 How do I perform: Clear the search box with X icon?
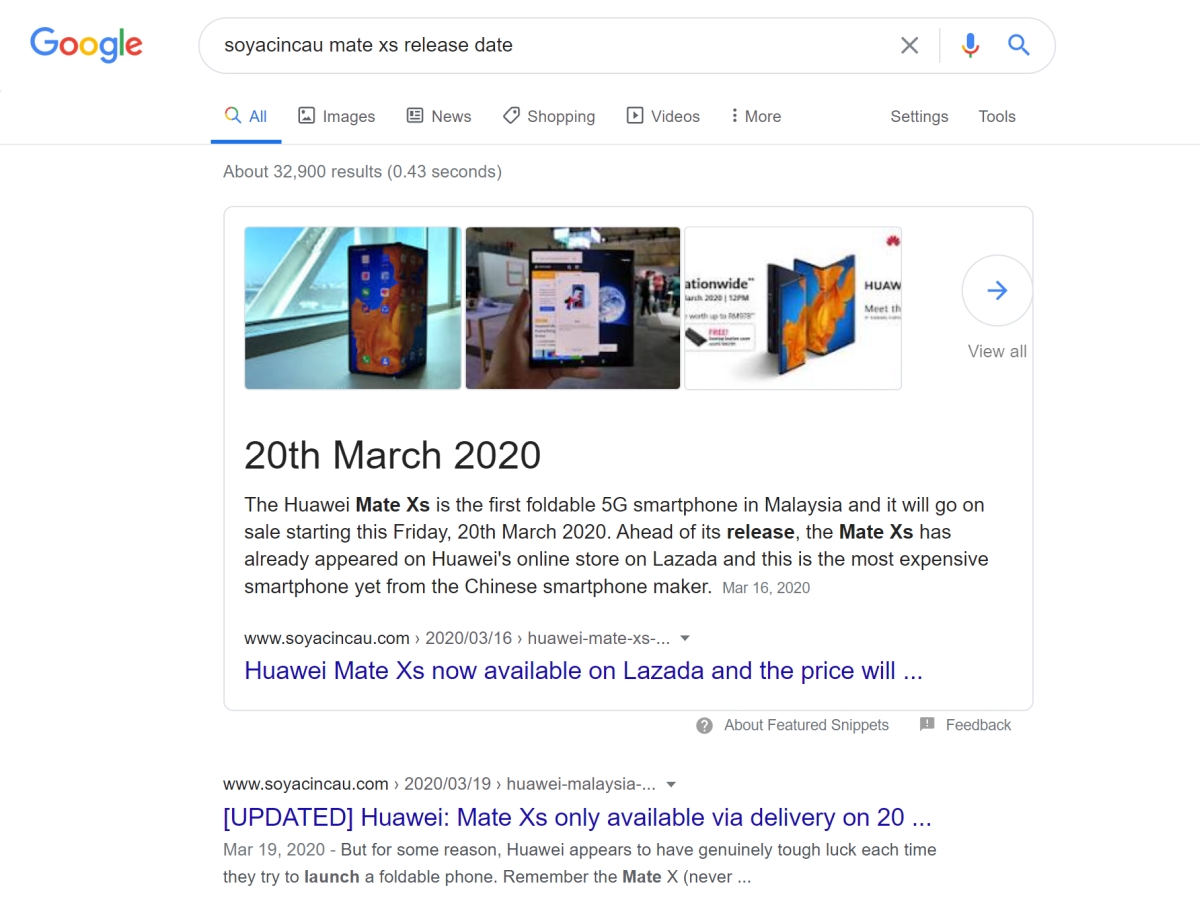[909, 45]
